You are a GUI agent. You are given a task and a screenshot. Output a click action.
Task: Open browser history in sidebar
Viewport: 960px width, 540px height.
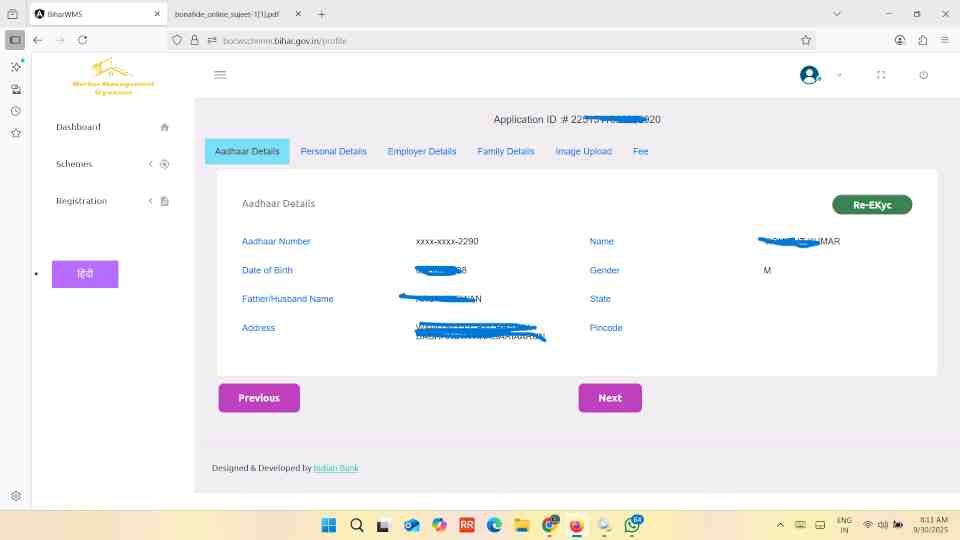click(16, 111)
